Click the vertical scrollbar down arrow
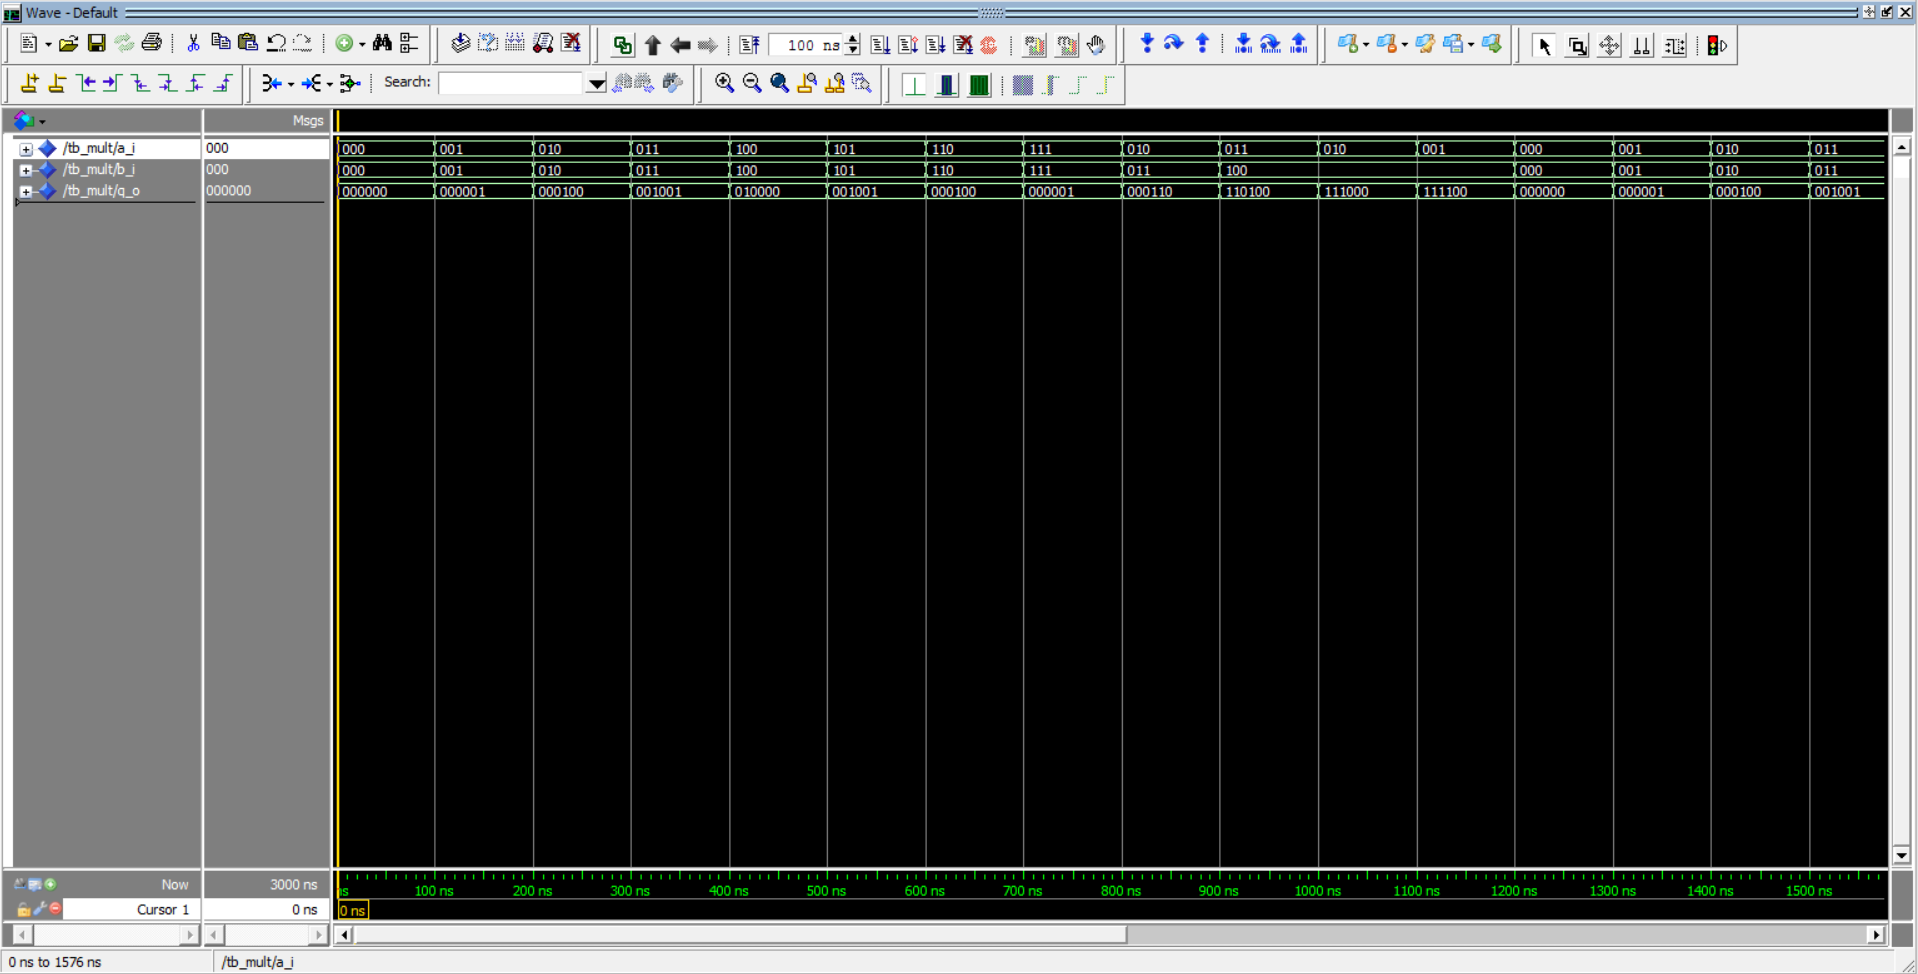 click(x=1902, y=855)
